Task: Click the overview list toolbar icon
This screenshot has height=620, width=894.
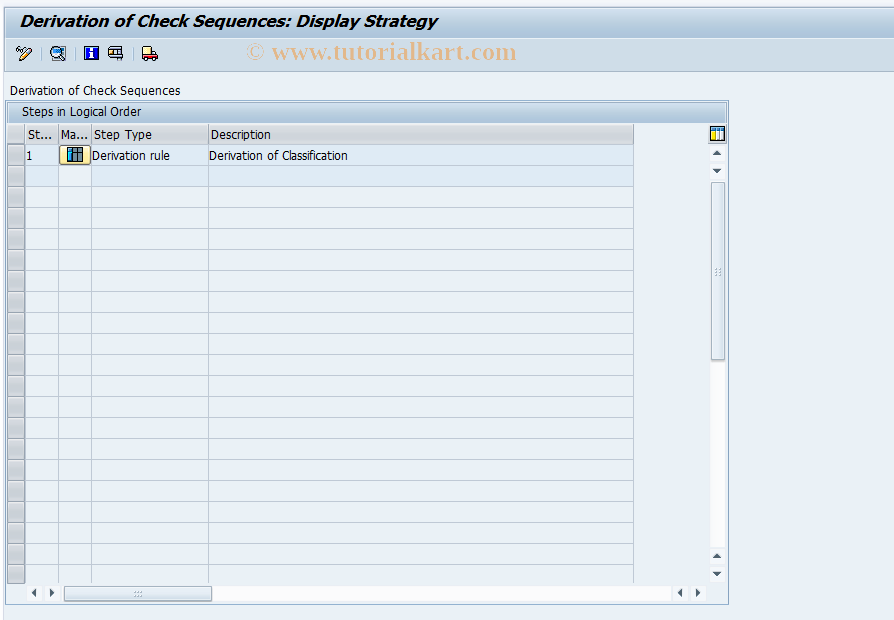Action: coord(116,54)
